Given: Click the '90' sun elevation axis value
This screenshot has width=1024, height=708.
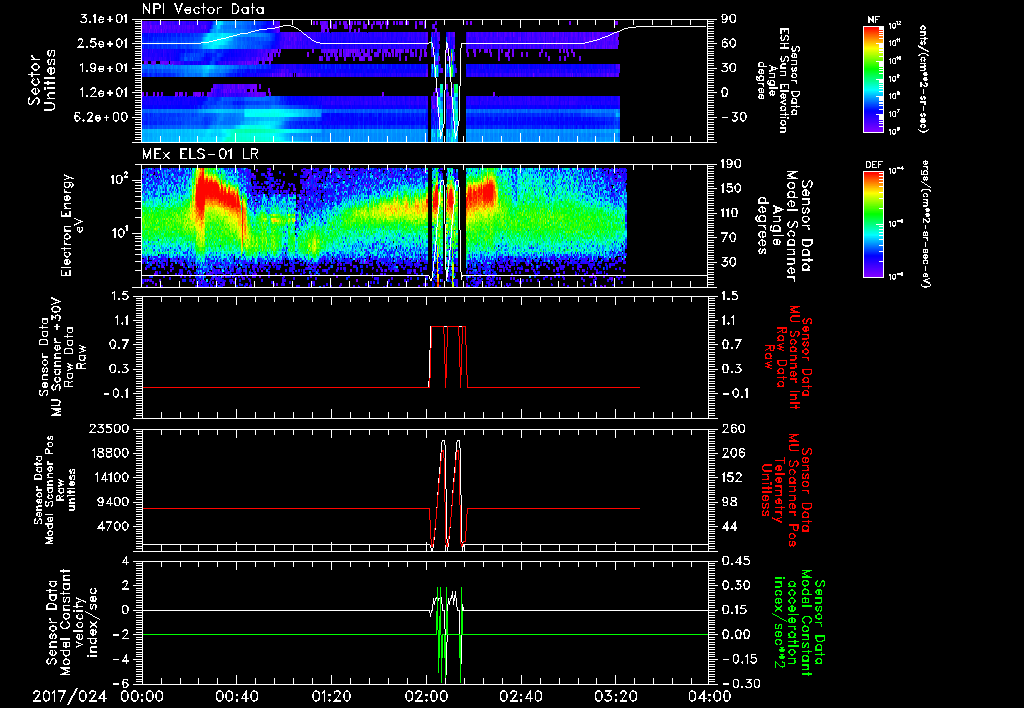Looking at the screenshot, I should pyautogui.click(x=729, y=19).
